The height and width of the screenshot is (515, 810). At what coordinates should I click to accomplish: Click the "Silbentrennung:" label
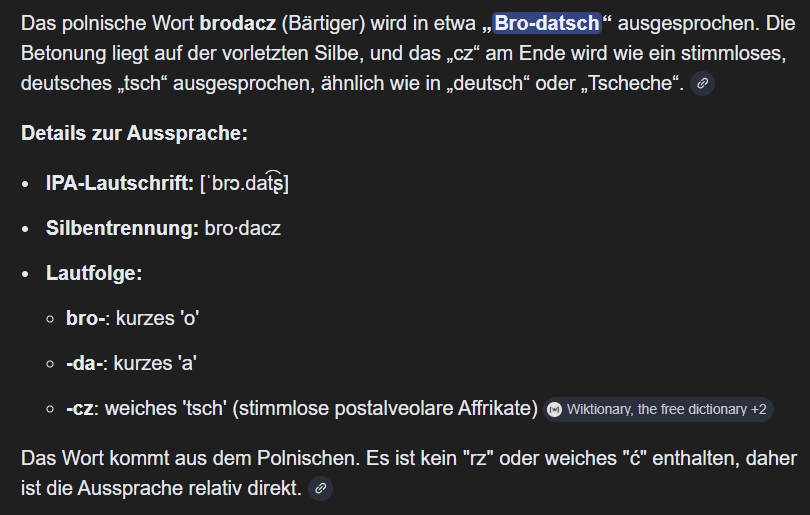[122, 228]
